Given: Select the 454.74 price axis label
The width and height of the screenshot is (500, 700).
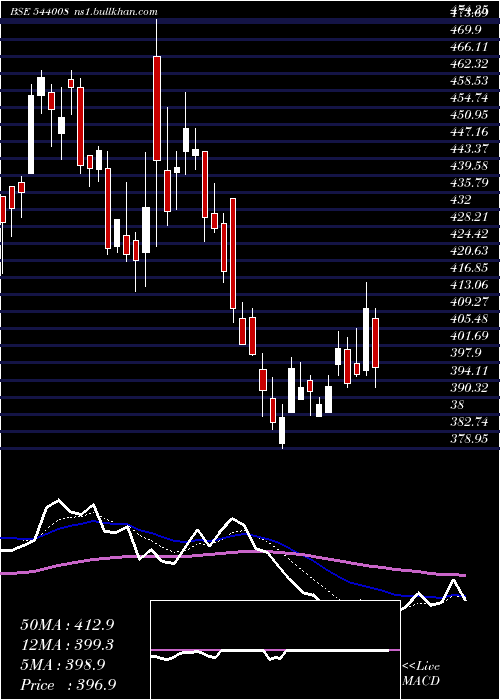Looking at the screenshot, I should coord(469,98).
